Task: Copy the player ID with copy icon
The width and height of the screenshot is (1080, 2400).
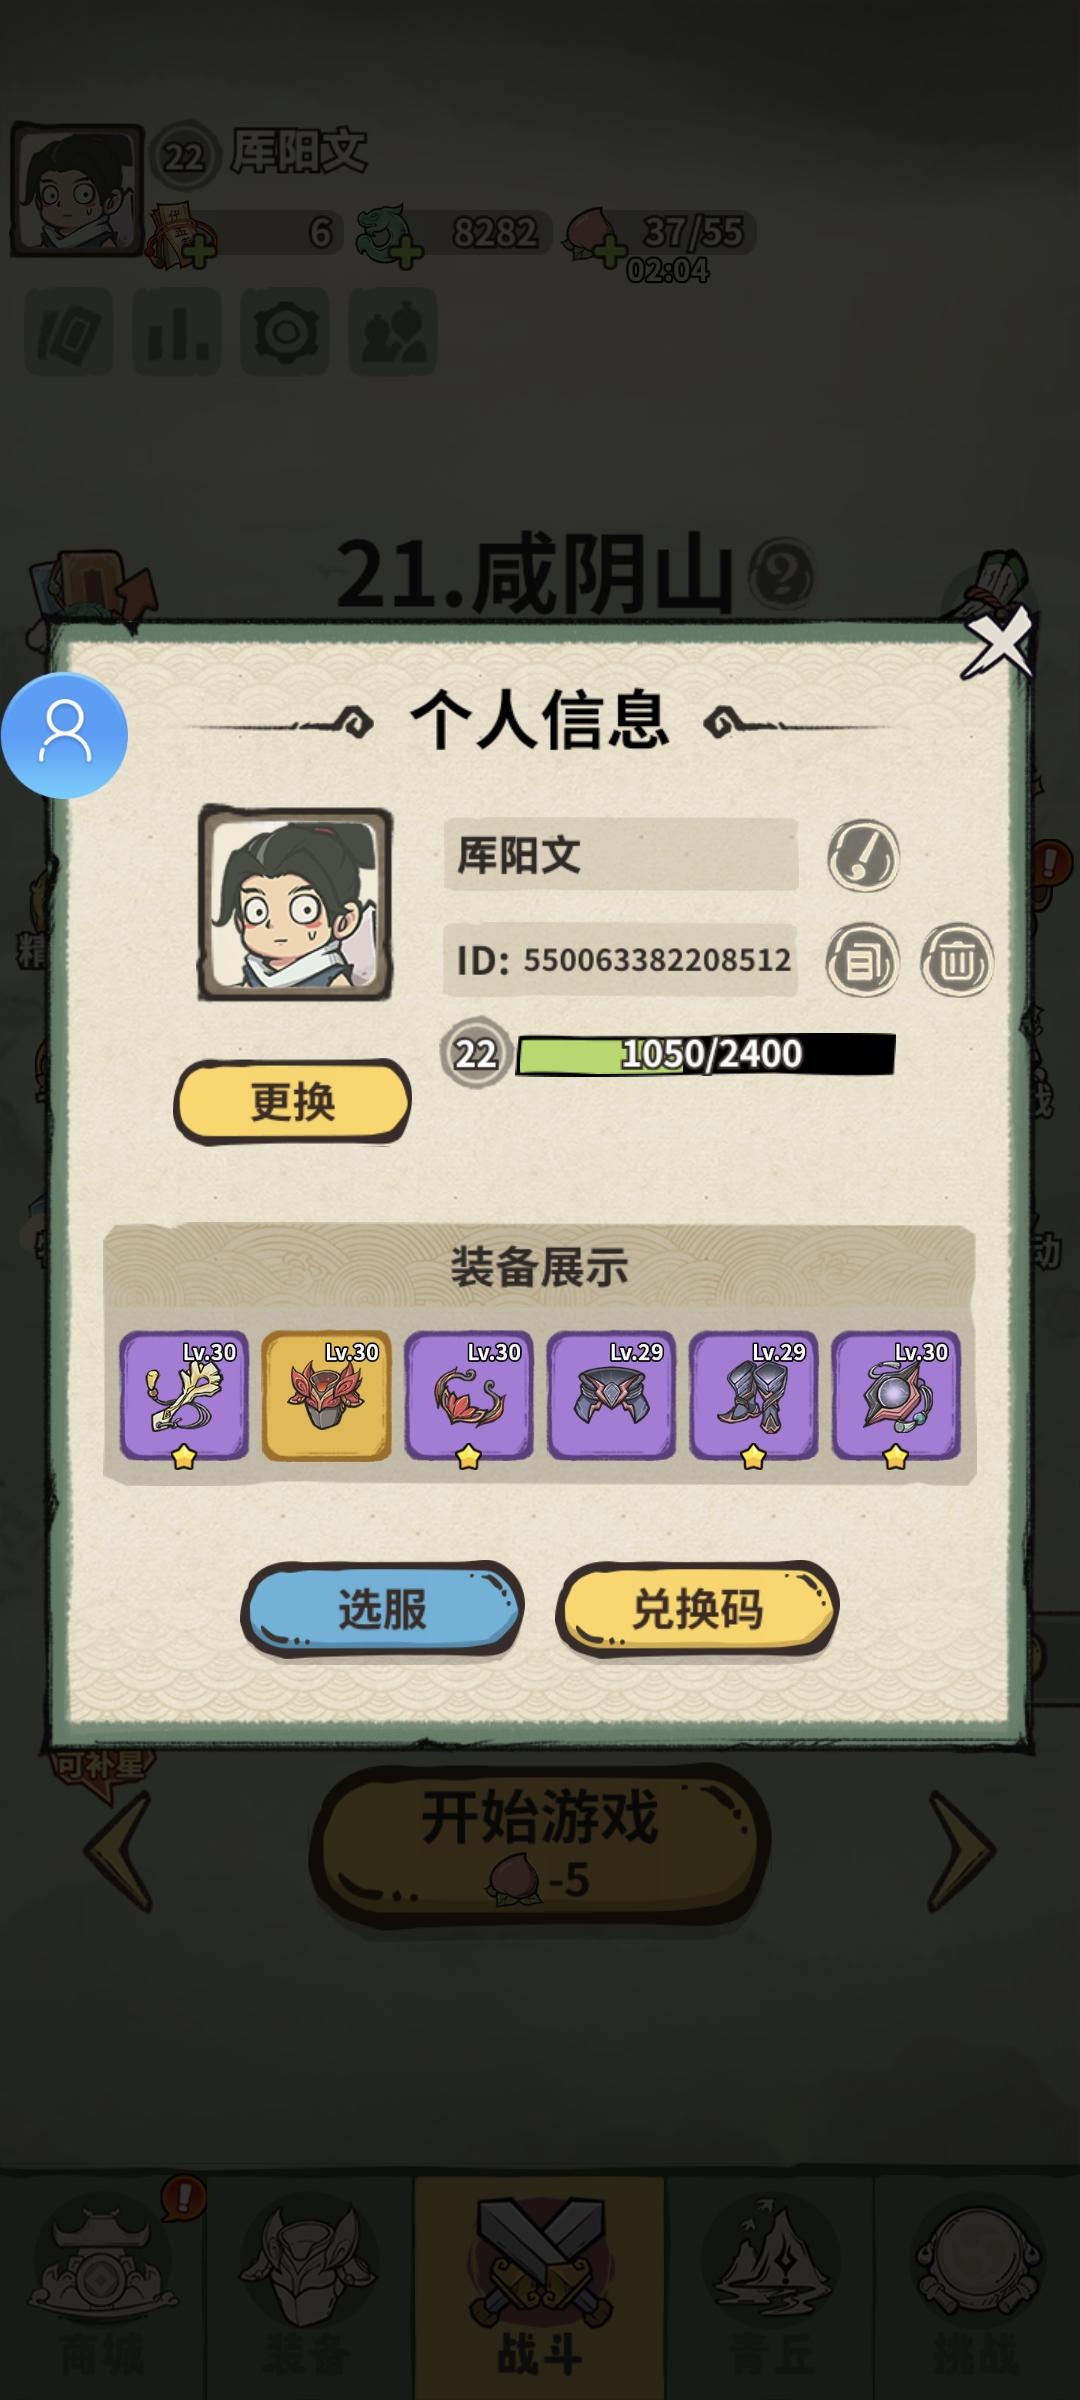Action: tap(862, 960)
